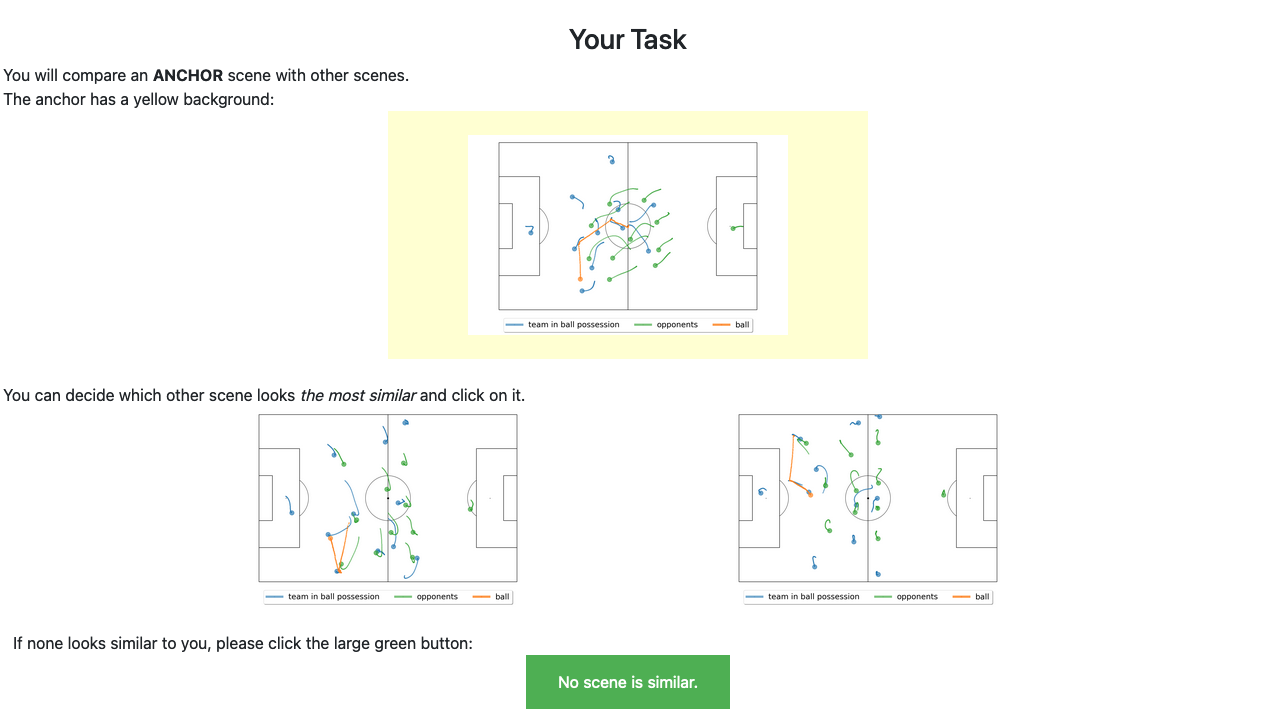
Task: Click the center circle of left scene pitch
Action: [388, 498]
